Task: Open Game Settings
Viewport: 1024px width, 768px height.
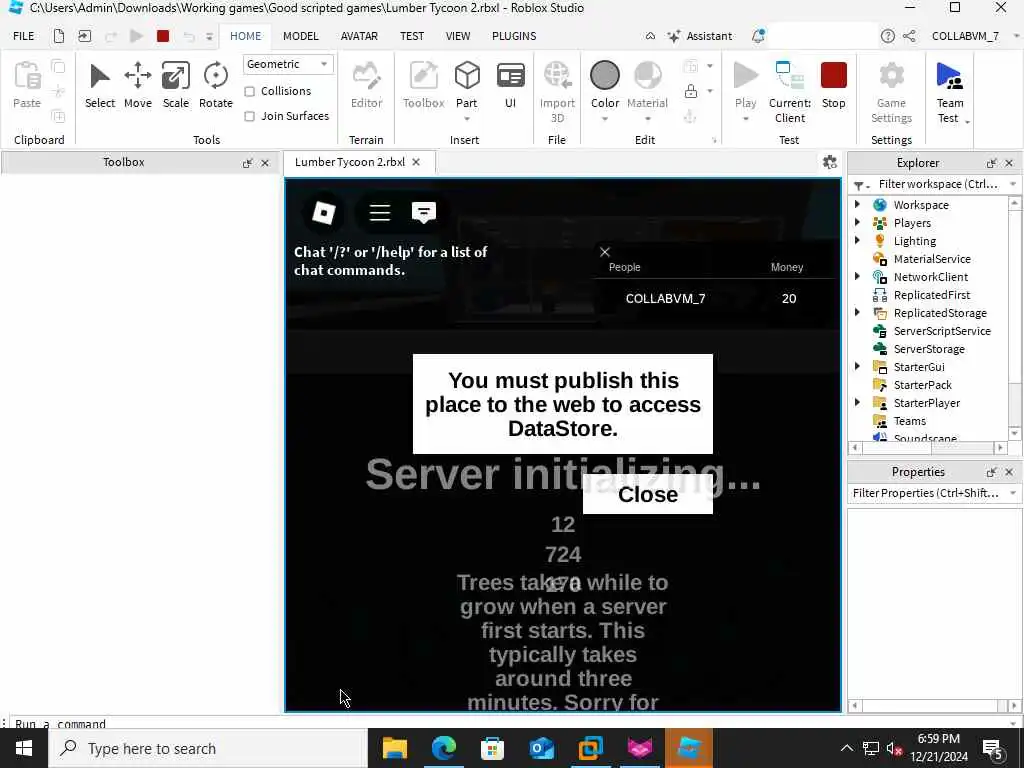Action: (891, 91)
